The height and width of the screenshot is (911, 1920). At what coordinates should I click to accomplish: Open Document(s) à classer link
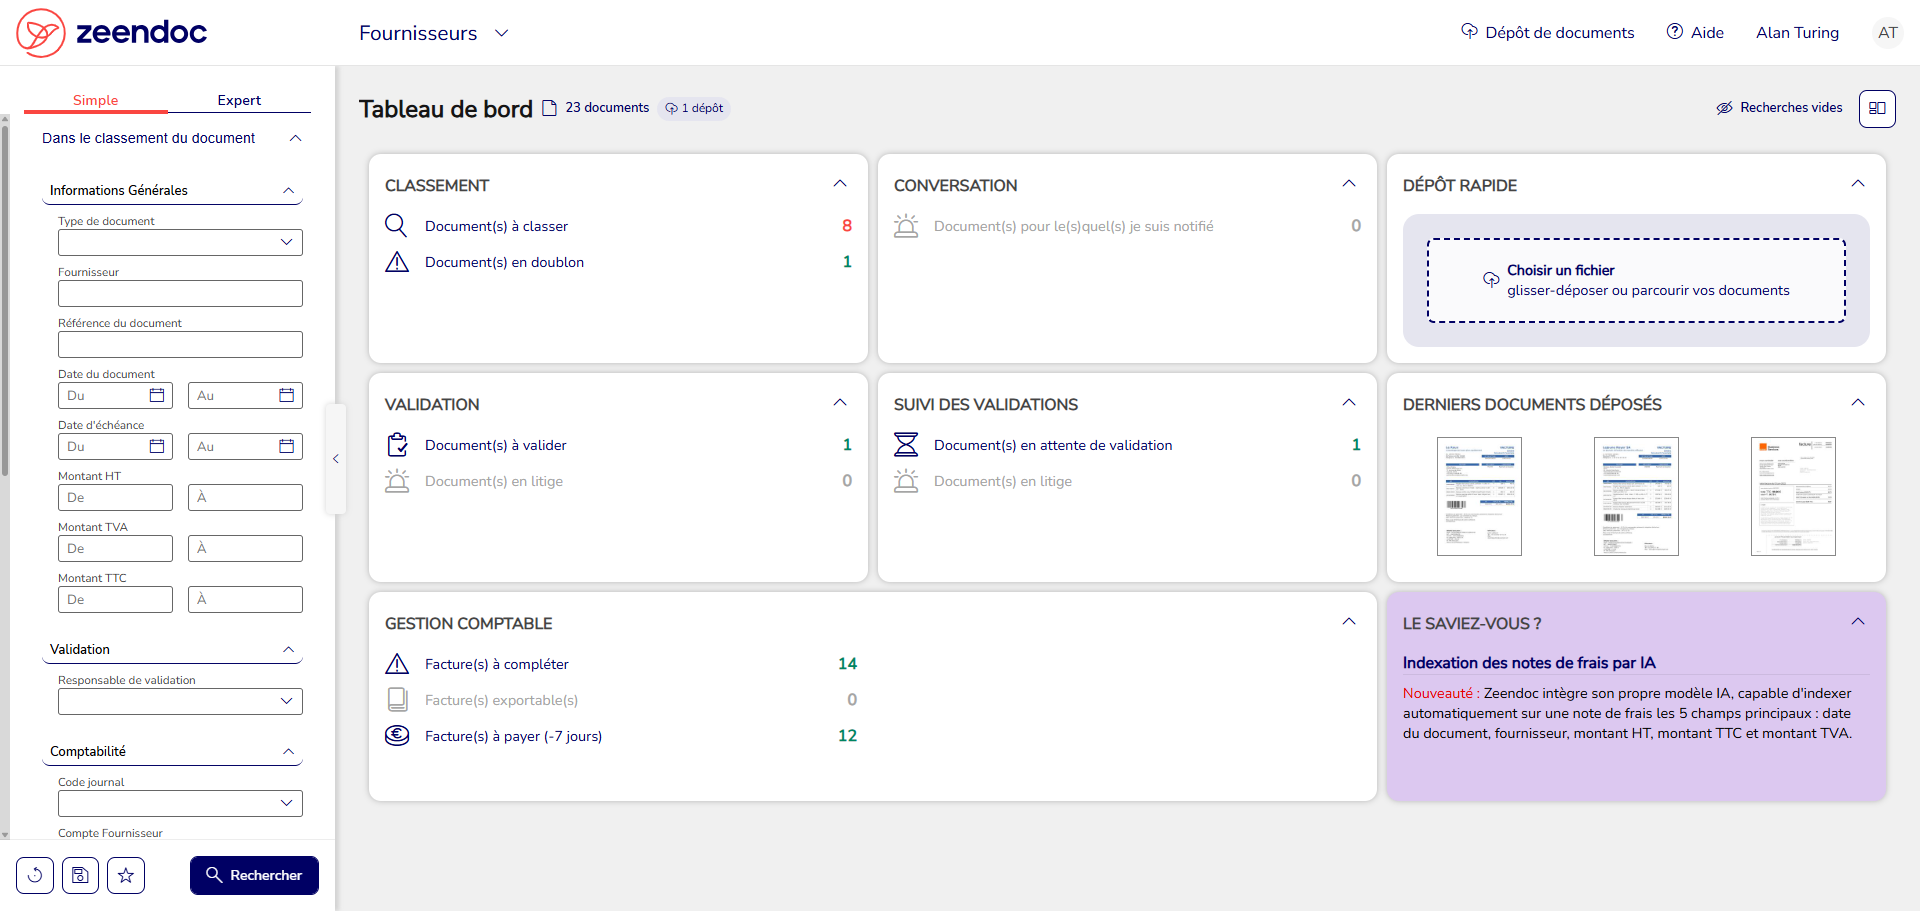tap(496, 226)
